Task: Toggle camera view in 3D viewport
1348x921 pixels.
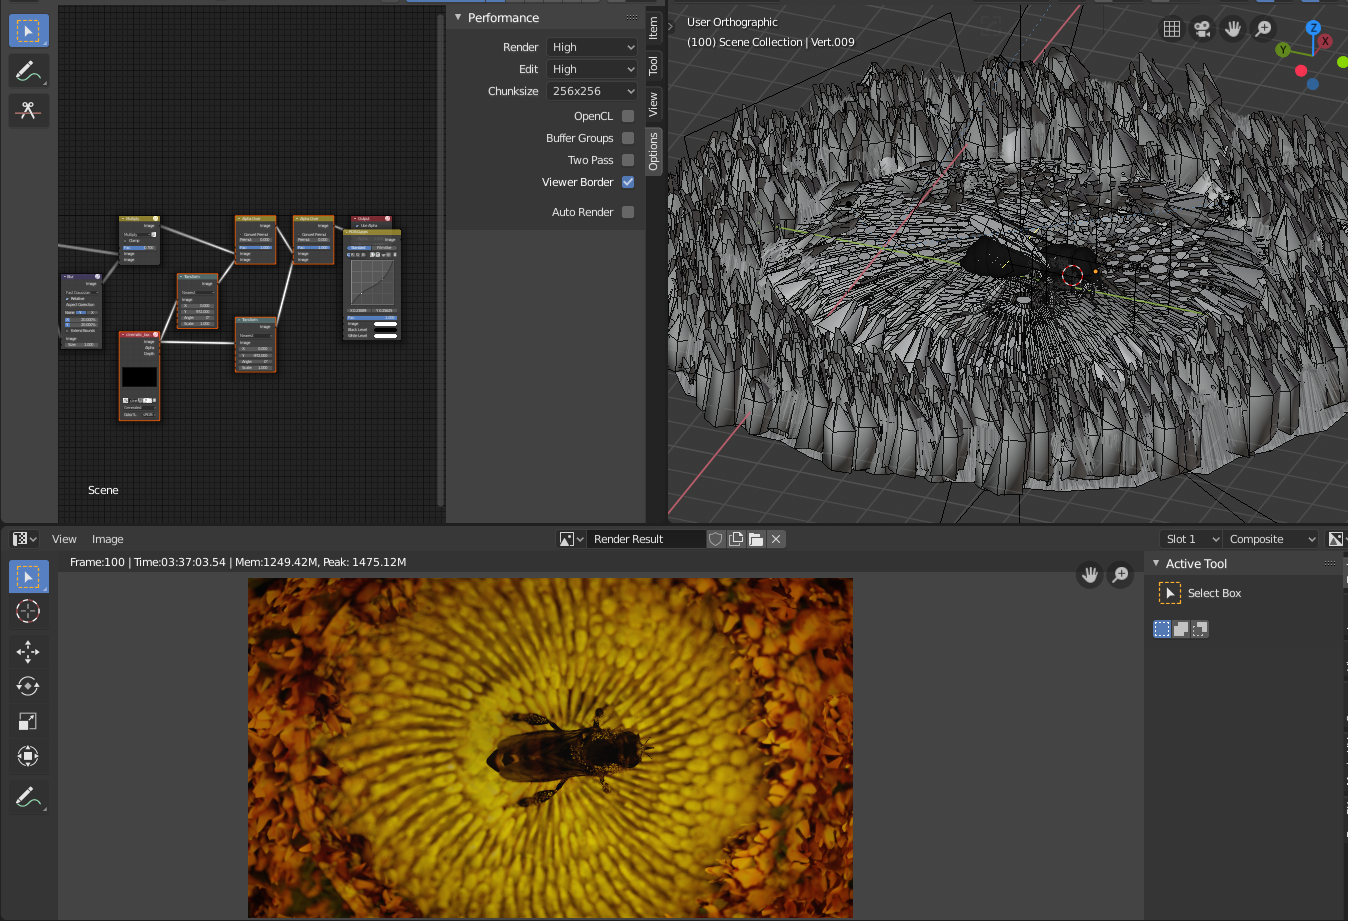Action: pos(1202,29)
